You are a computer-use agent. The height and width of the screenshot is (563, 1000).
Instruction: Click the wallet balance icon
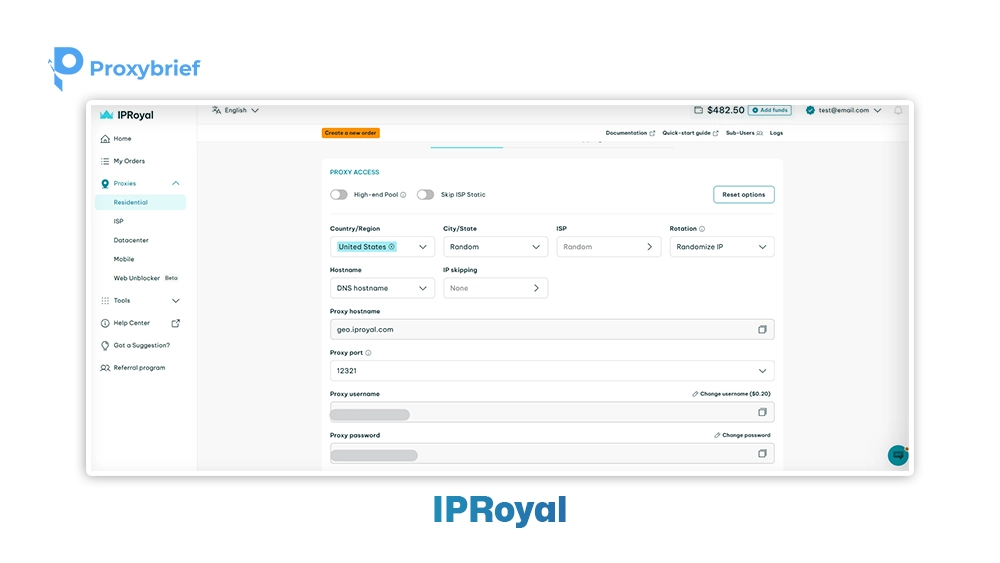tap(698, 110)
